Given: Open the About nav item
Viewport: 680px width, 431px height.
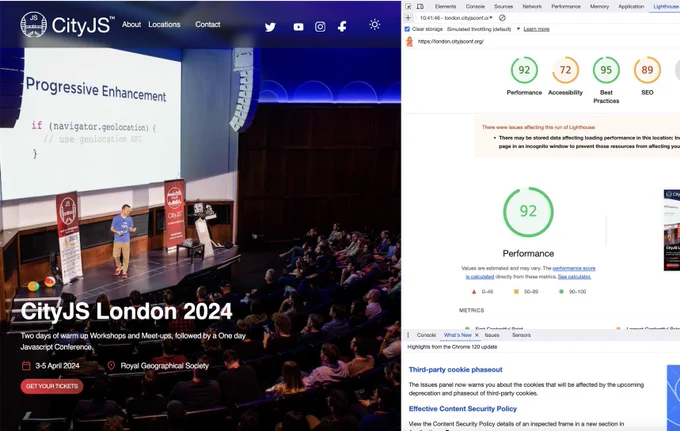Looking at the screenshot, I should pos(131,25).
